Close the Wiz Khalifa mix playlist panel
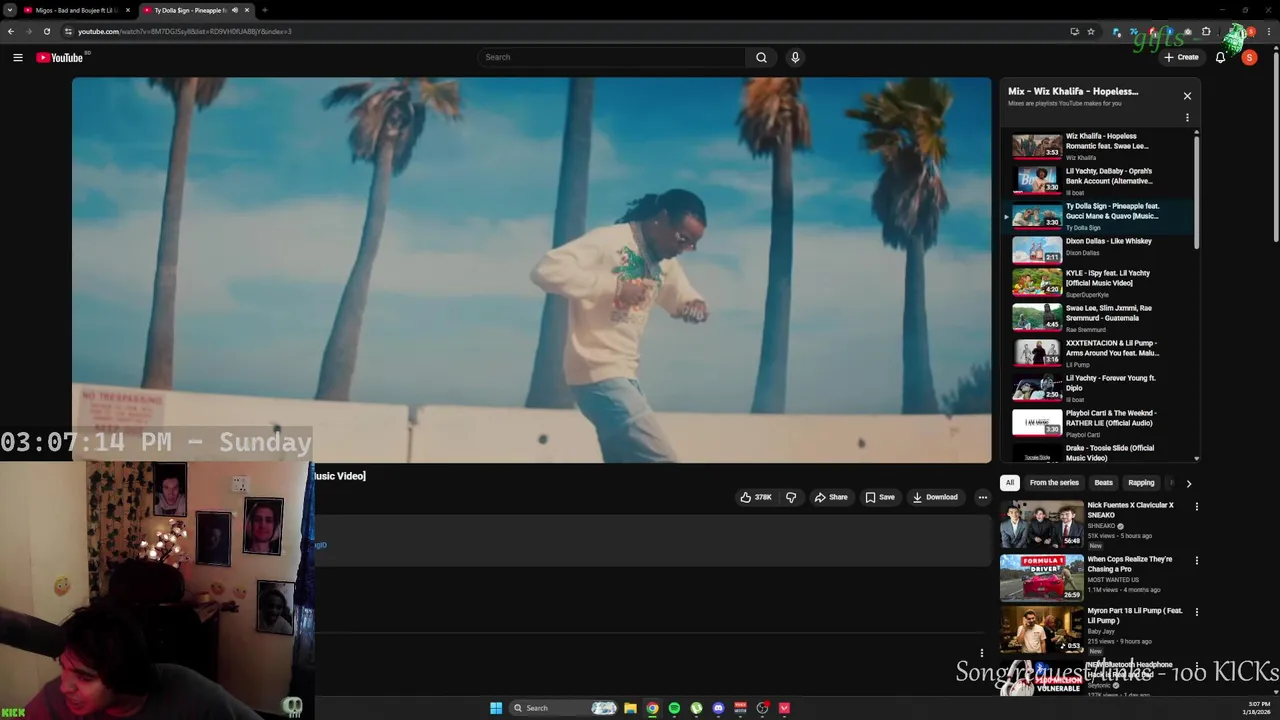 1187,96
